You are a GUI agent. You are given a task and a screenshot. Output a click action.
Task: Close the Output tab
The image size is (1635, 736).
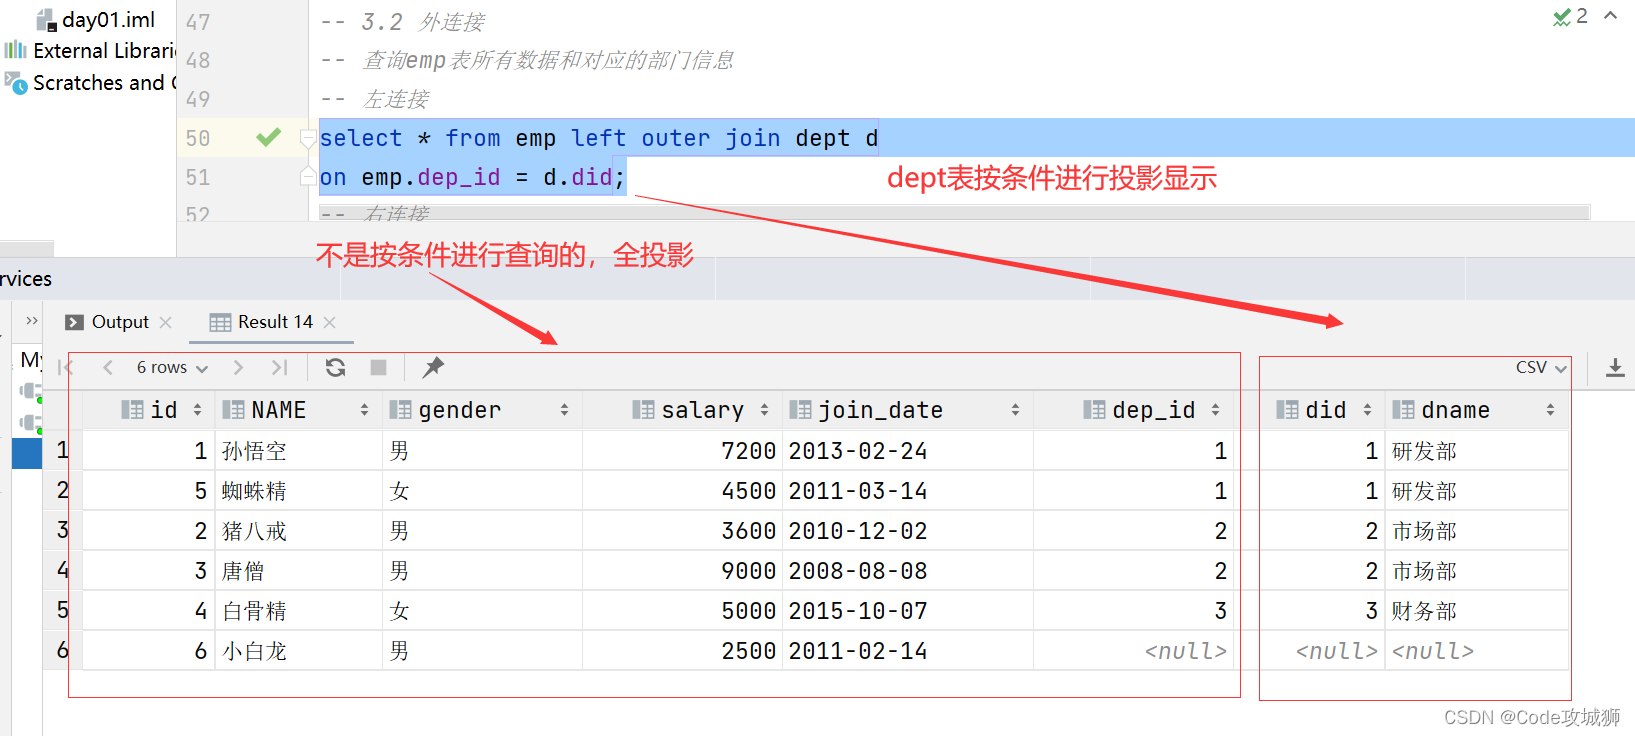pyautogui.click(x=166, y=322)
